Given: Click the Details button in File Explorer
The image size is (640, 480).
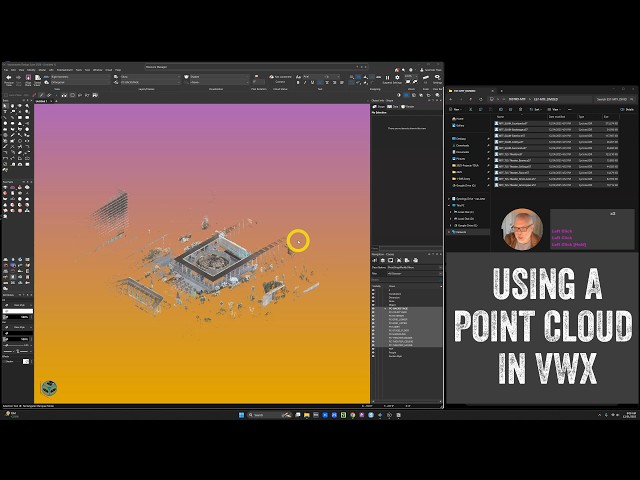Looking at the screenshot, I should (x=628, y=109).
